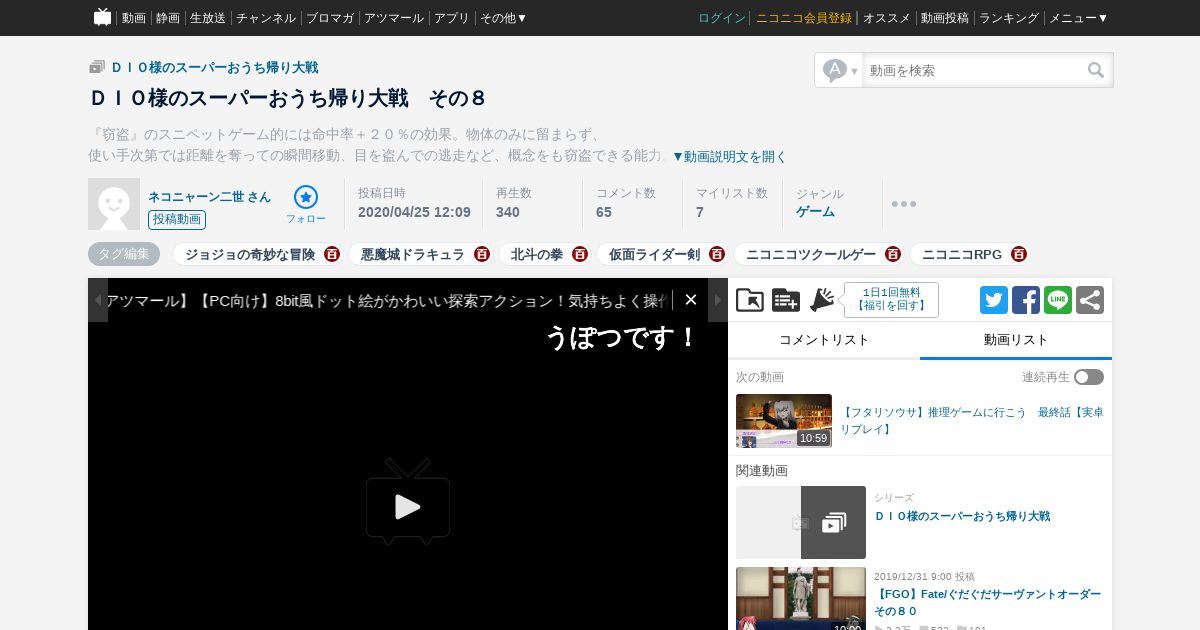1200x630 pixels.
Task: Click the search magnifier icon
Action: click(1096, 70)
